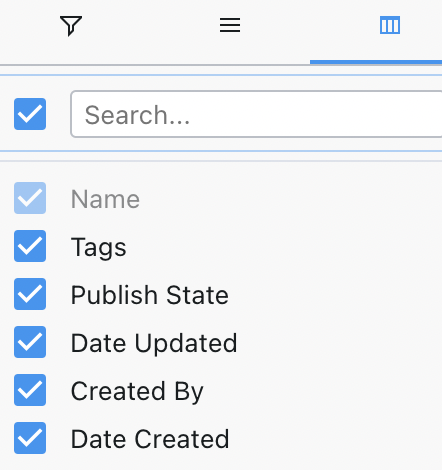Click the Created By label text

137,392
